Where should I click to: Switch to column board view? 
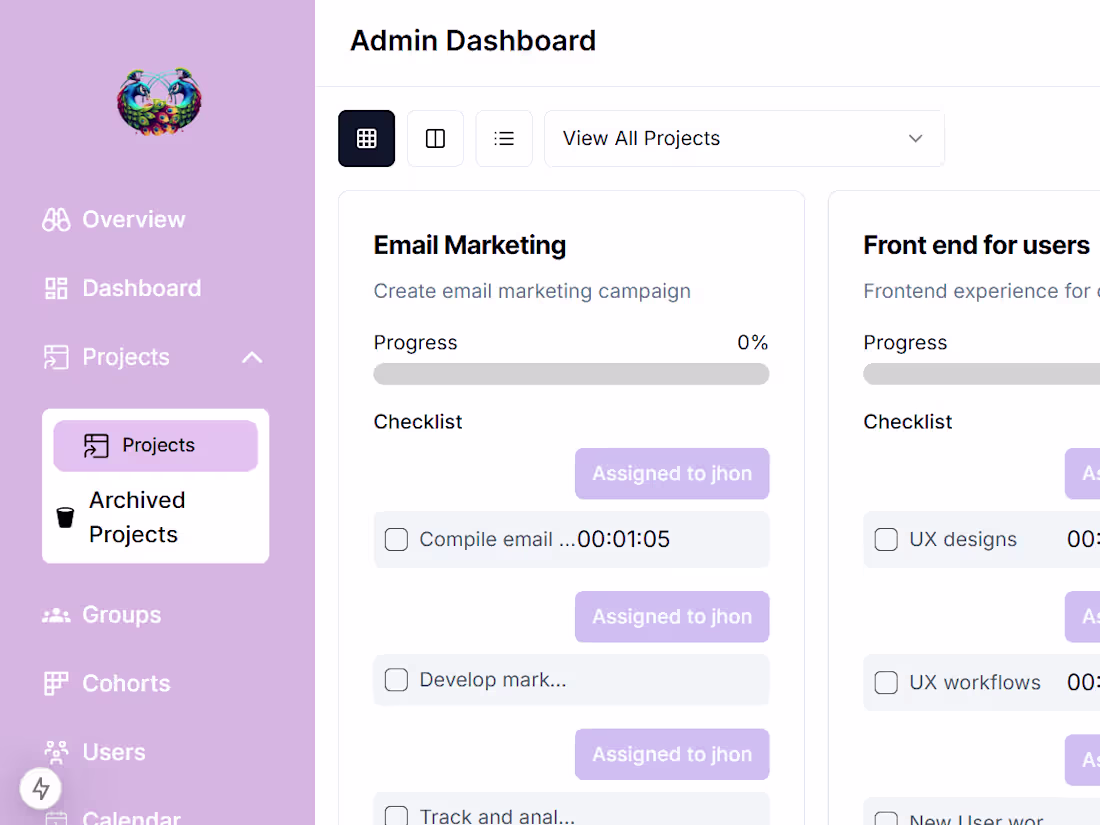(435, 138)
